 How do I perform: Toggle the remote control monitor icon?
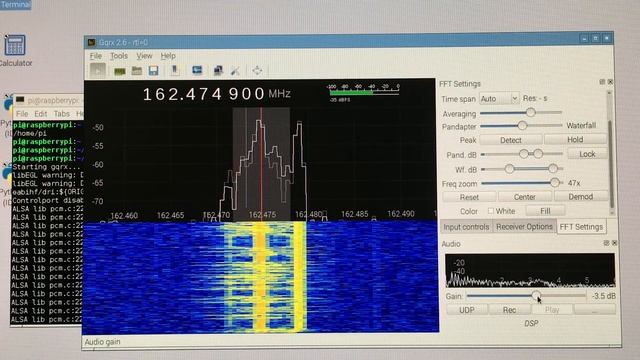pos(197,70)
